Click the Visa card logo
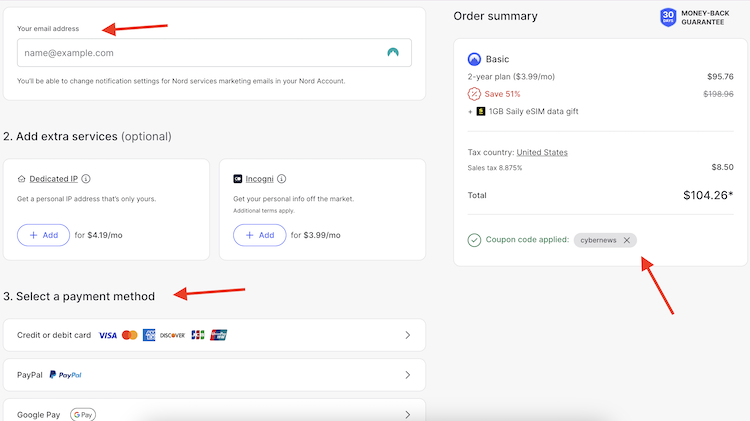 (x=108, y=335)
